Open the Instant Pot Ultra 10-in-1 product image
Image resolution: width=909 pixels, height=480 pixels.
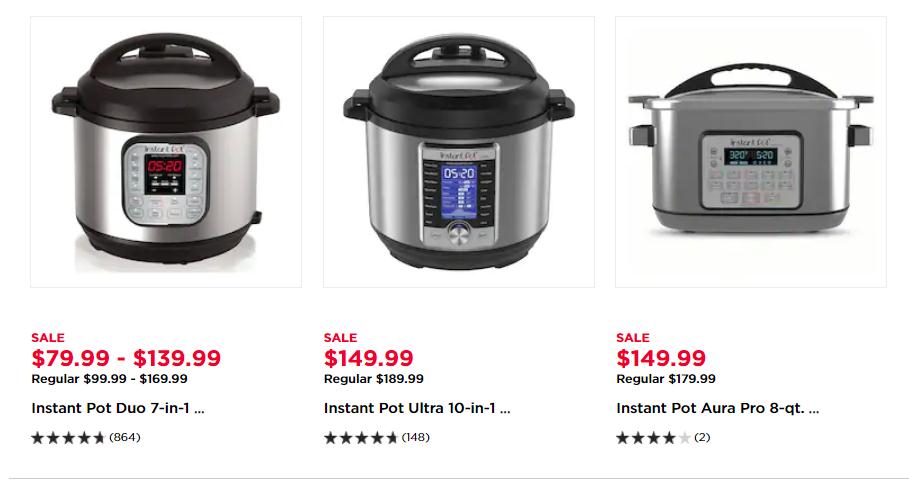tap(459, 152)
